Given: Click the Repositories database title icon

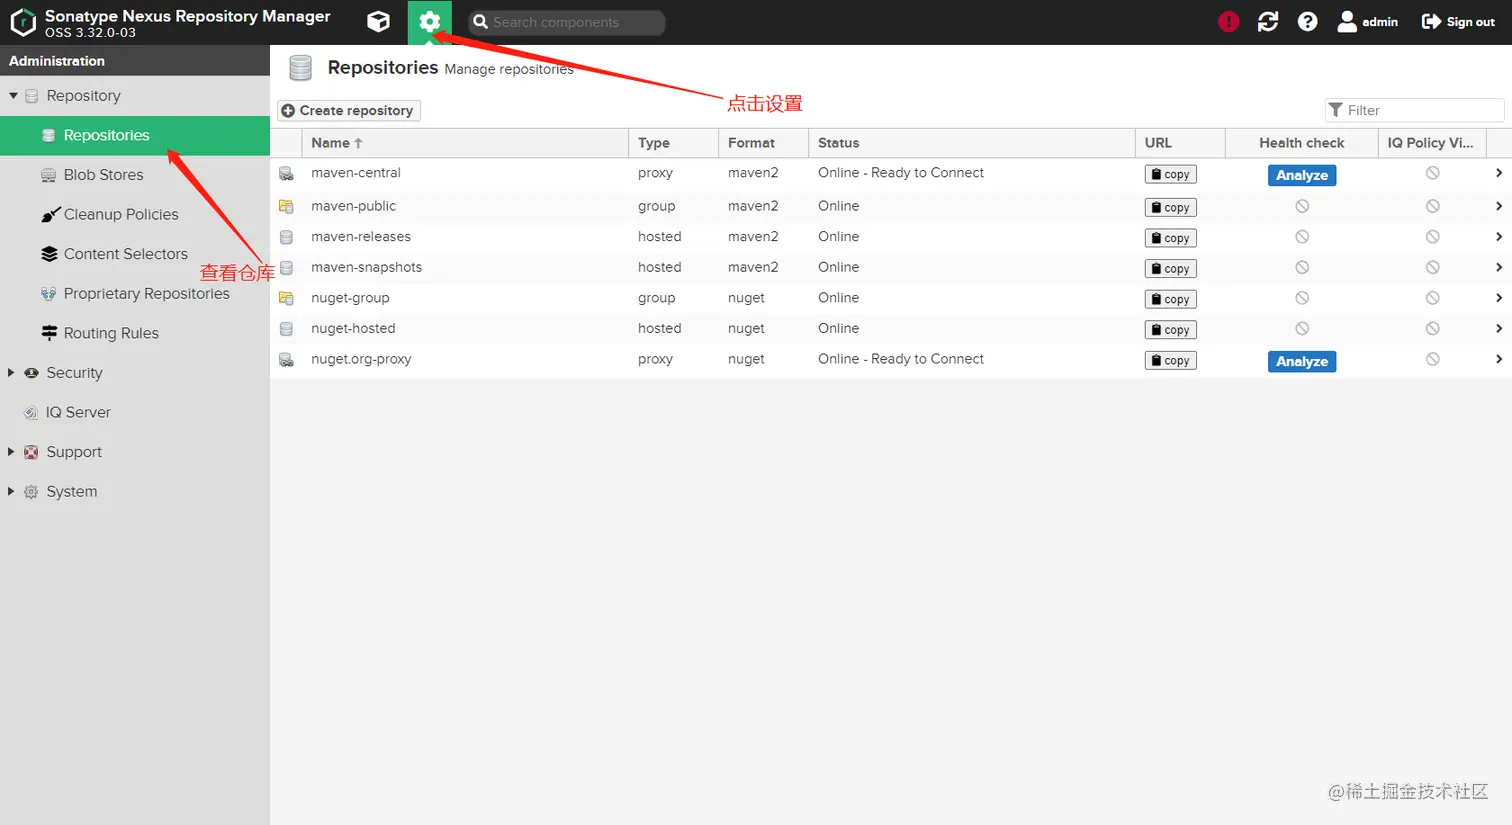Looking at the screenshot, I should tap(300, 68).
